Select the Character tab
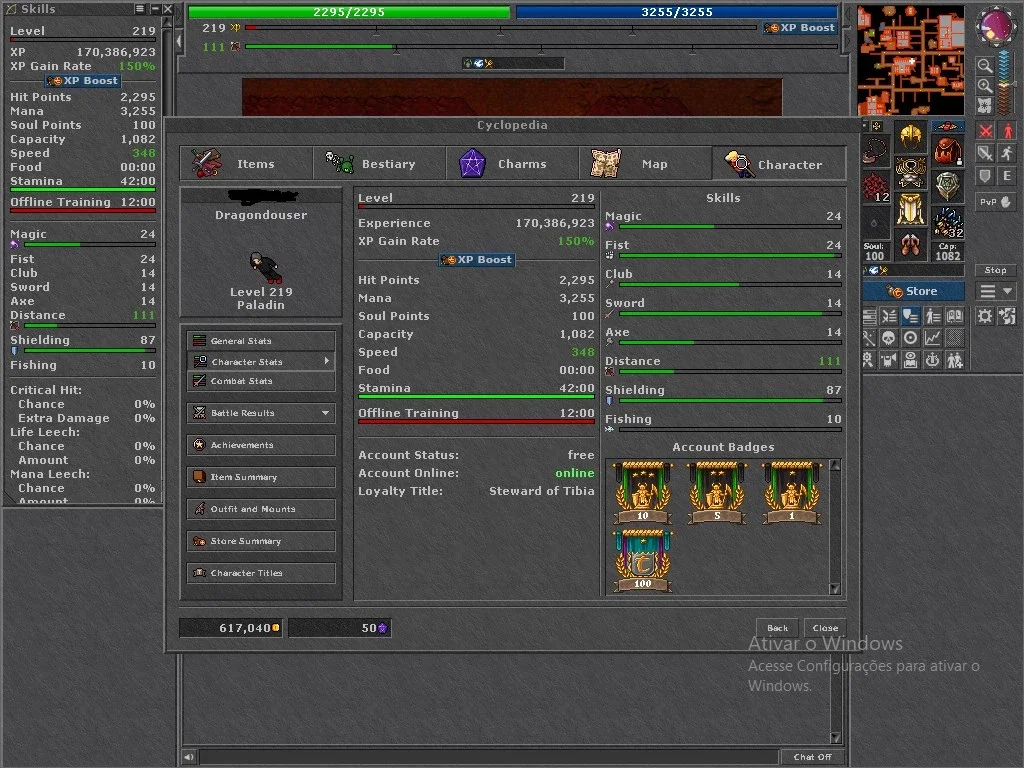 click(779, 163)
